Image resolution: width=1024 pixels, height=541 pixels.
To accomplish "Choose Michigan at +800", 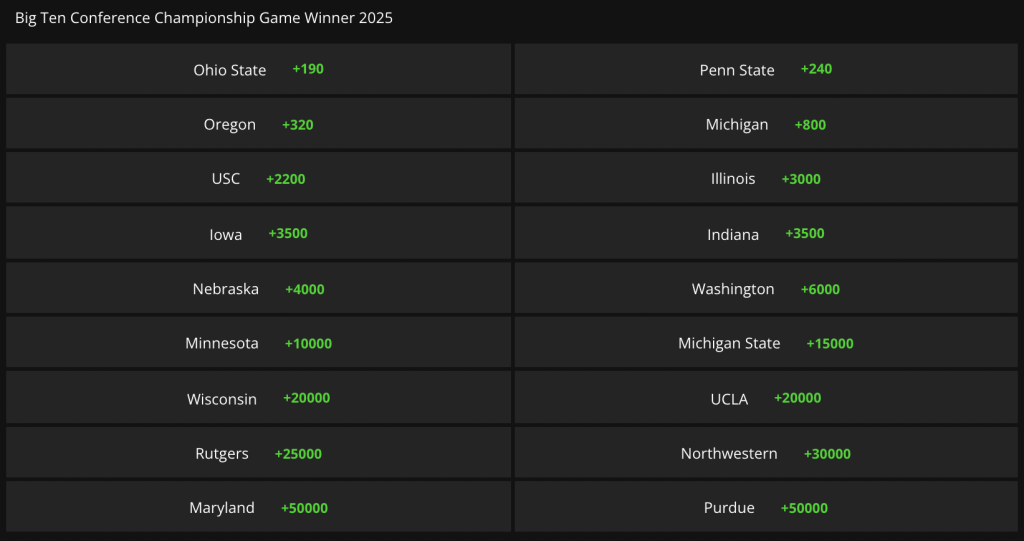I will (766, 125).
